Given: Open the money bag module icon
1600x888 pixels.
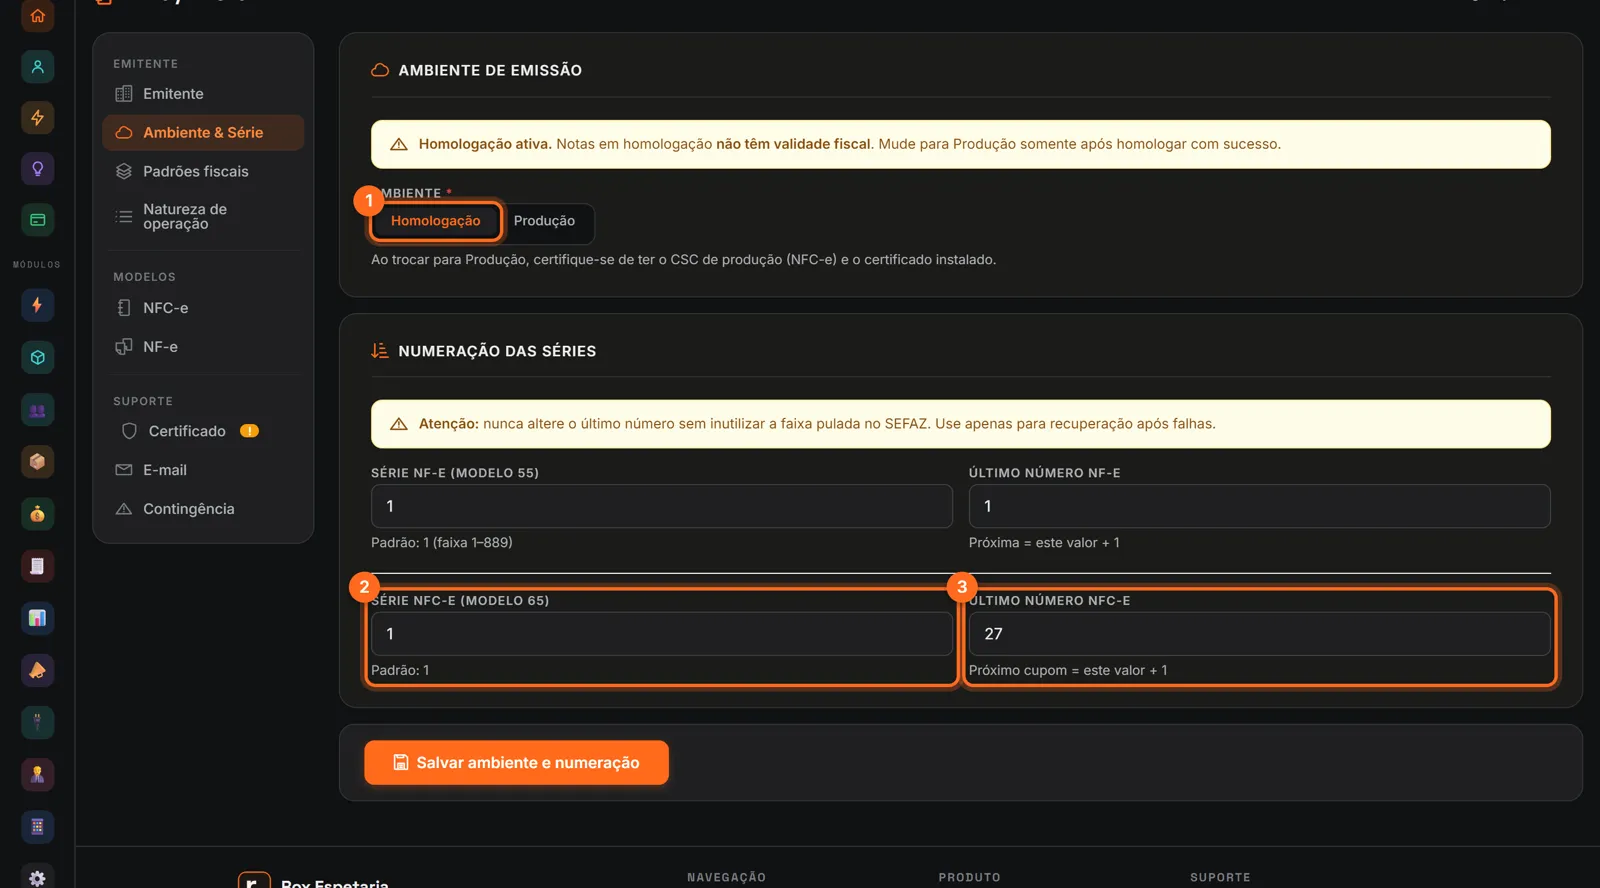Looking at the screenshot, I should [37, 514].
